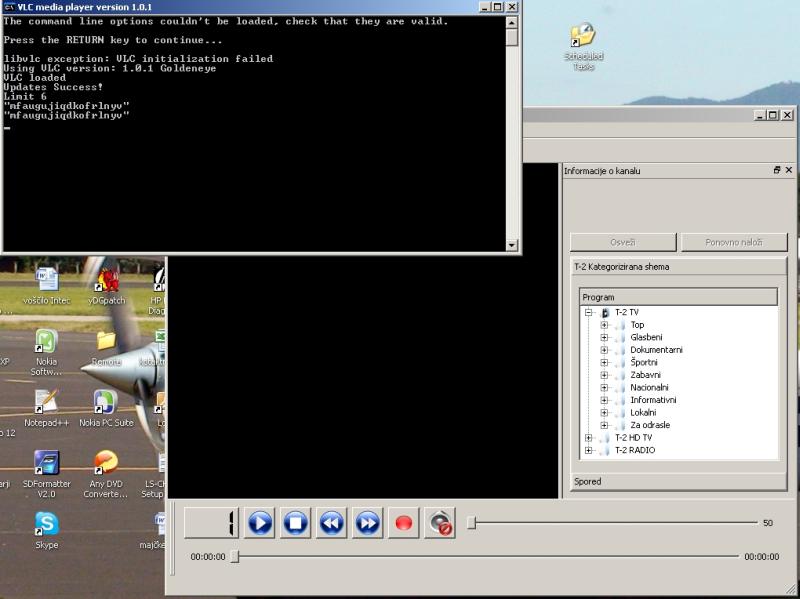This screenshot has width=800, height=599.
Task: Click the Fast Forward button
Action: coord(367,522)
